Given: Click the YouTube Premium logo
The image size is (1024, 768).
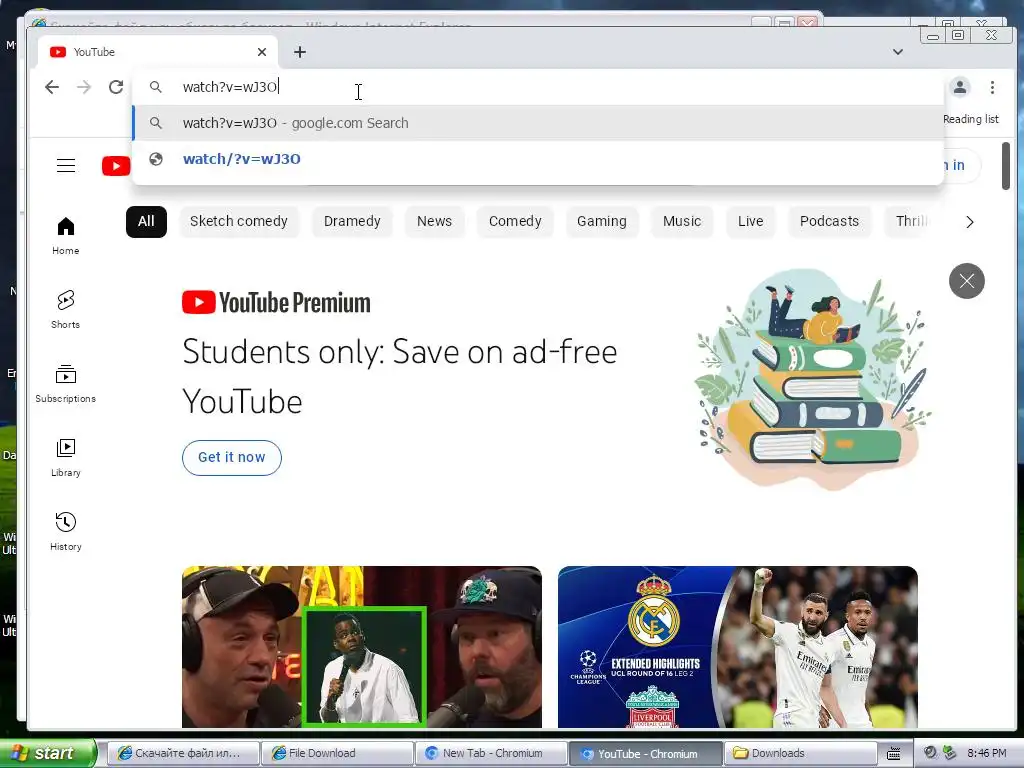Looking at the screenshot, I should (276, 302).
